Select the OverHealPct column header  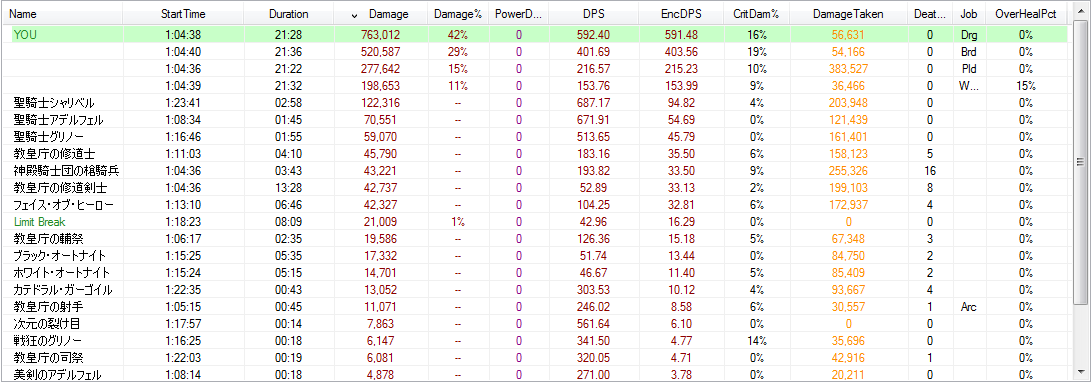[x=1027, y=13]
